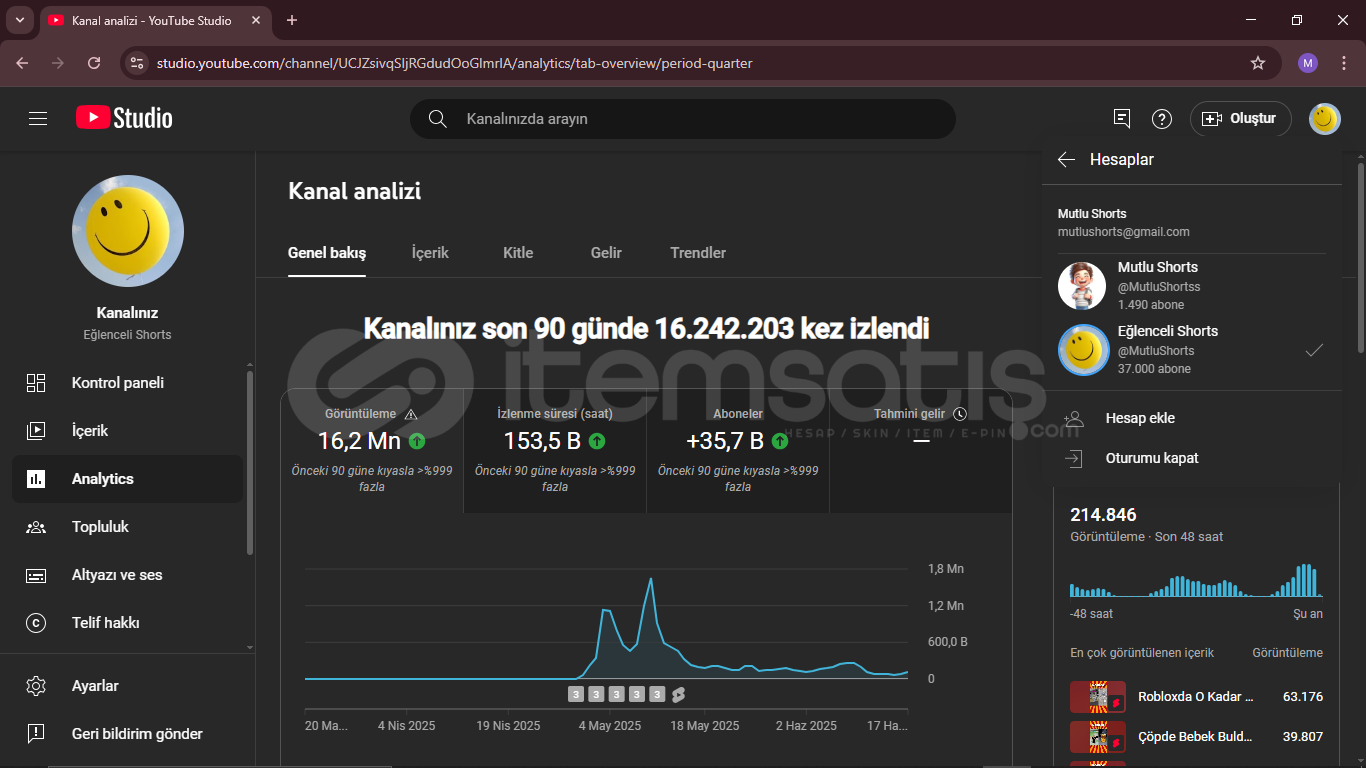Image resolution: width=1366 pixels, height=768 pixels.
Task: Click the sidebar vertical scrollbar
Action: 250,462
